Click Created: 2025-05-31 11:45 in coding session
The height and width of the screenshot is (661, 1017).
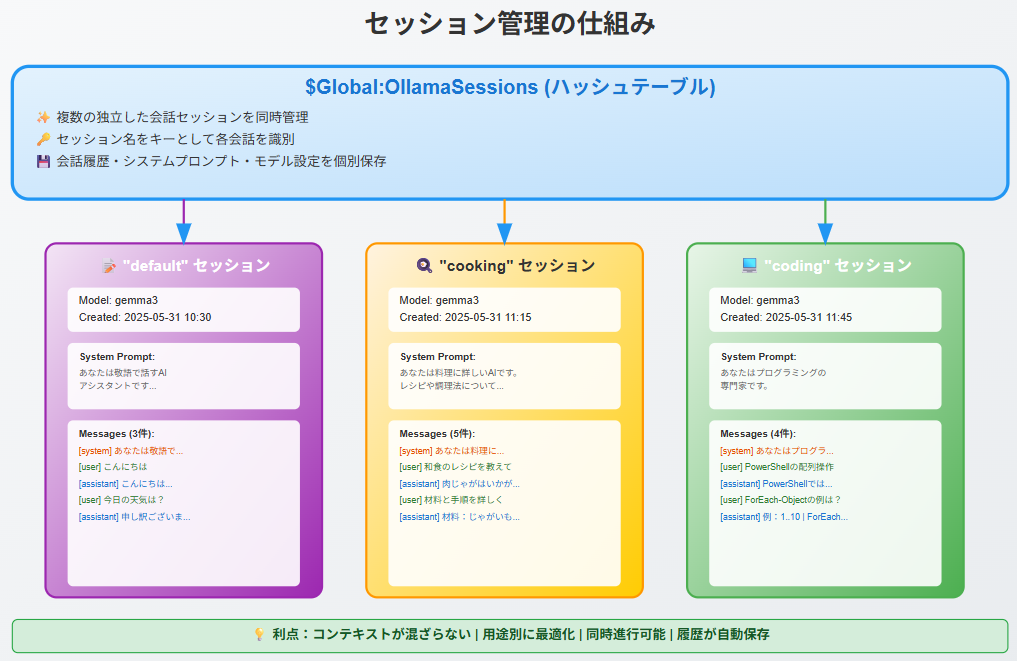click(x=786, y=317)
